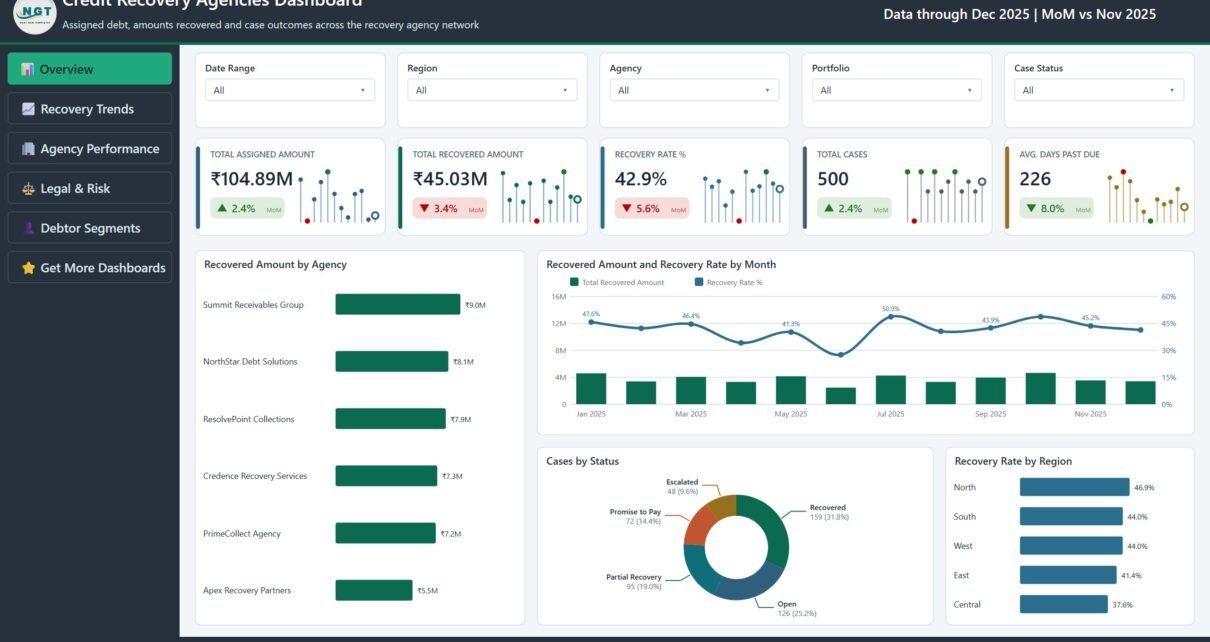Select the Debtor Segments navigation button
This screenshot has width=1210, height=642.
coord(90,228)
